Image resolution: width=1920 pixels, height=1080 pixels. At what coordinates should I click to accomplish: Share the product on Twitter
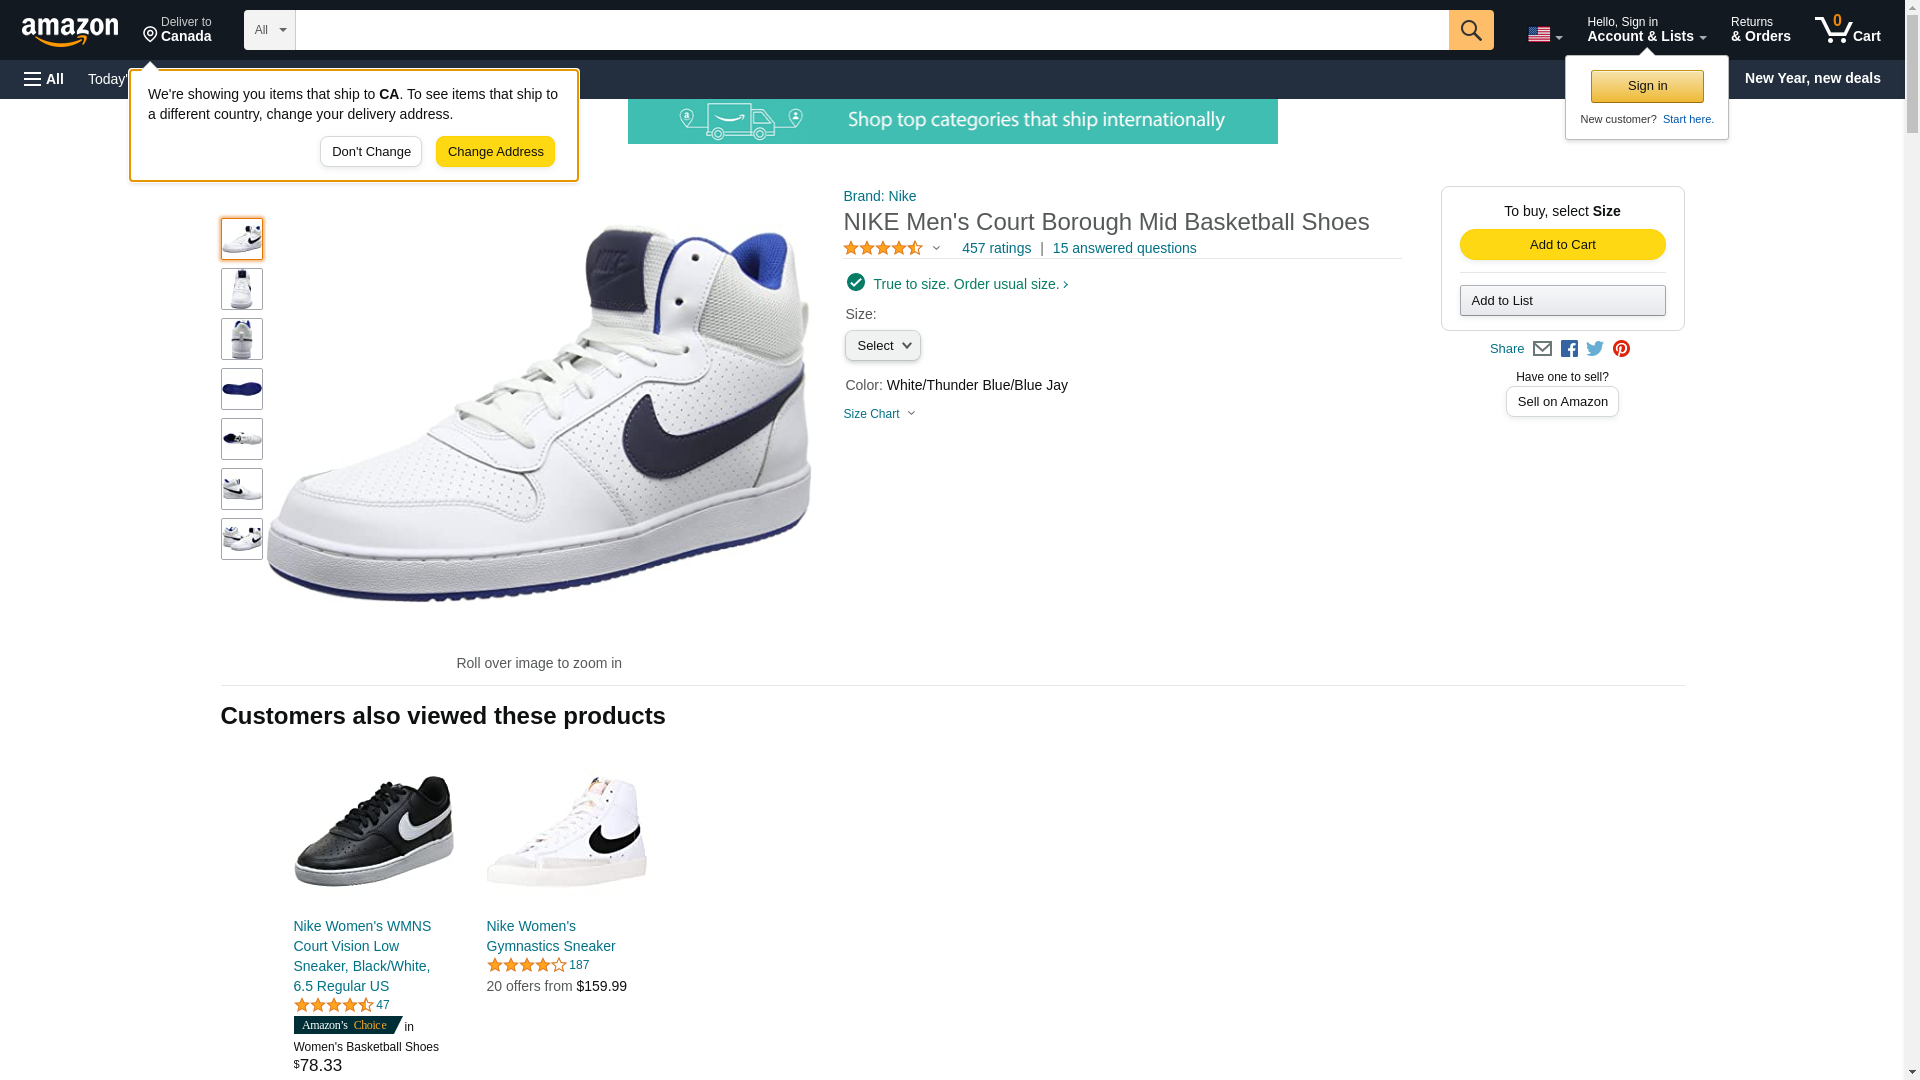coord(1595,349)
